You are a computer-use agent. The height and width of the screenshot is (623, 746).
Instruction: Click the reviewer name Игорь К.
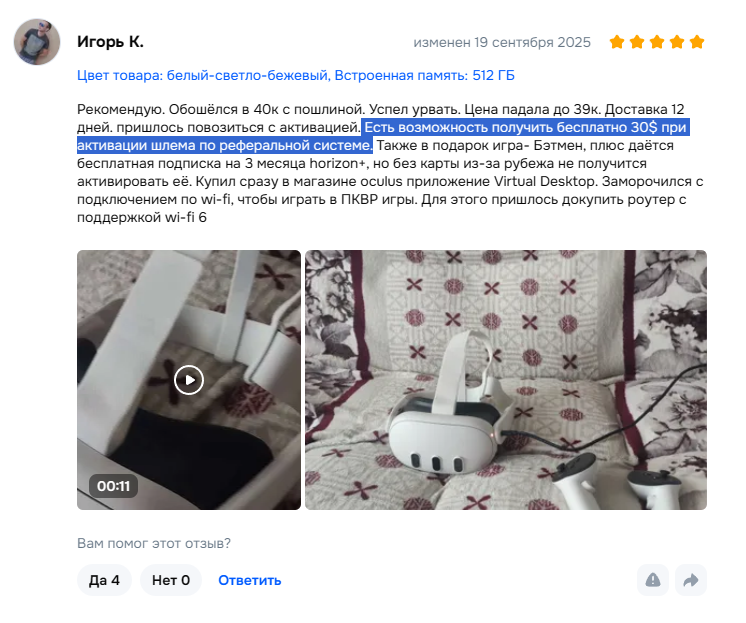point(110,42)
